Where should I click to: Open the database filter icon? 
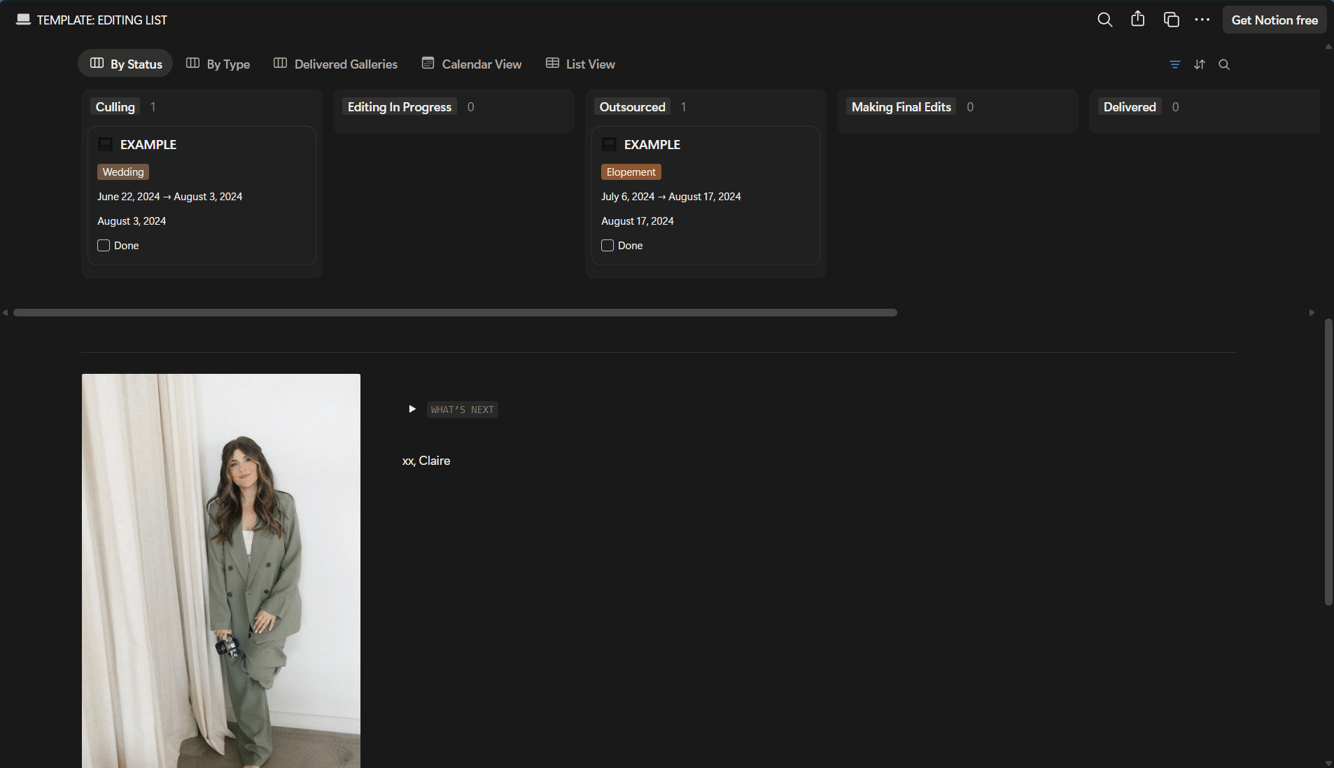(1175, 64)
